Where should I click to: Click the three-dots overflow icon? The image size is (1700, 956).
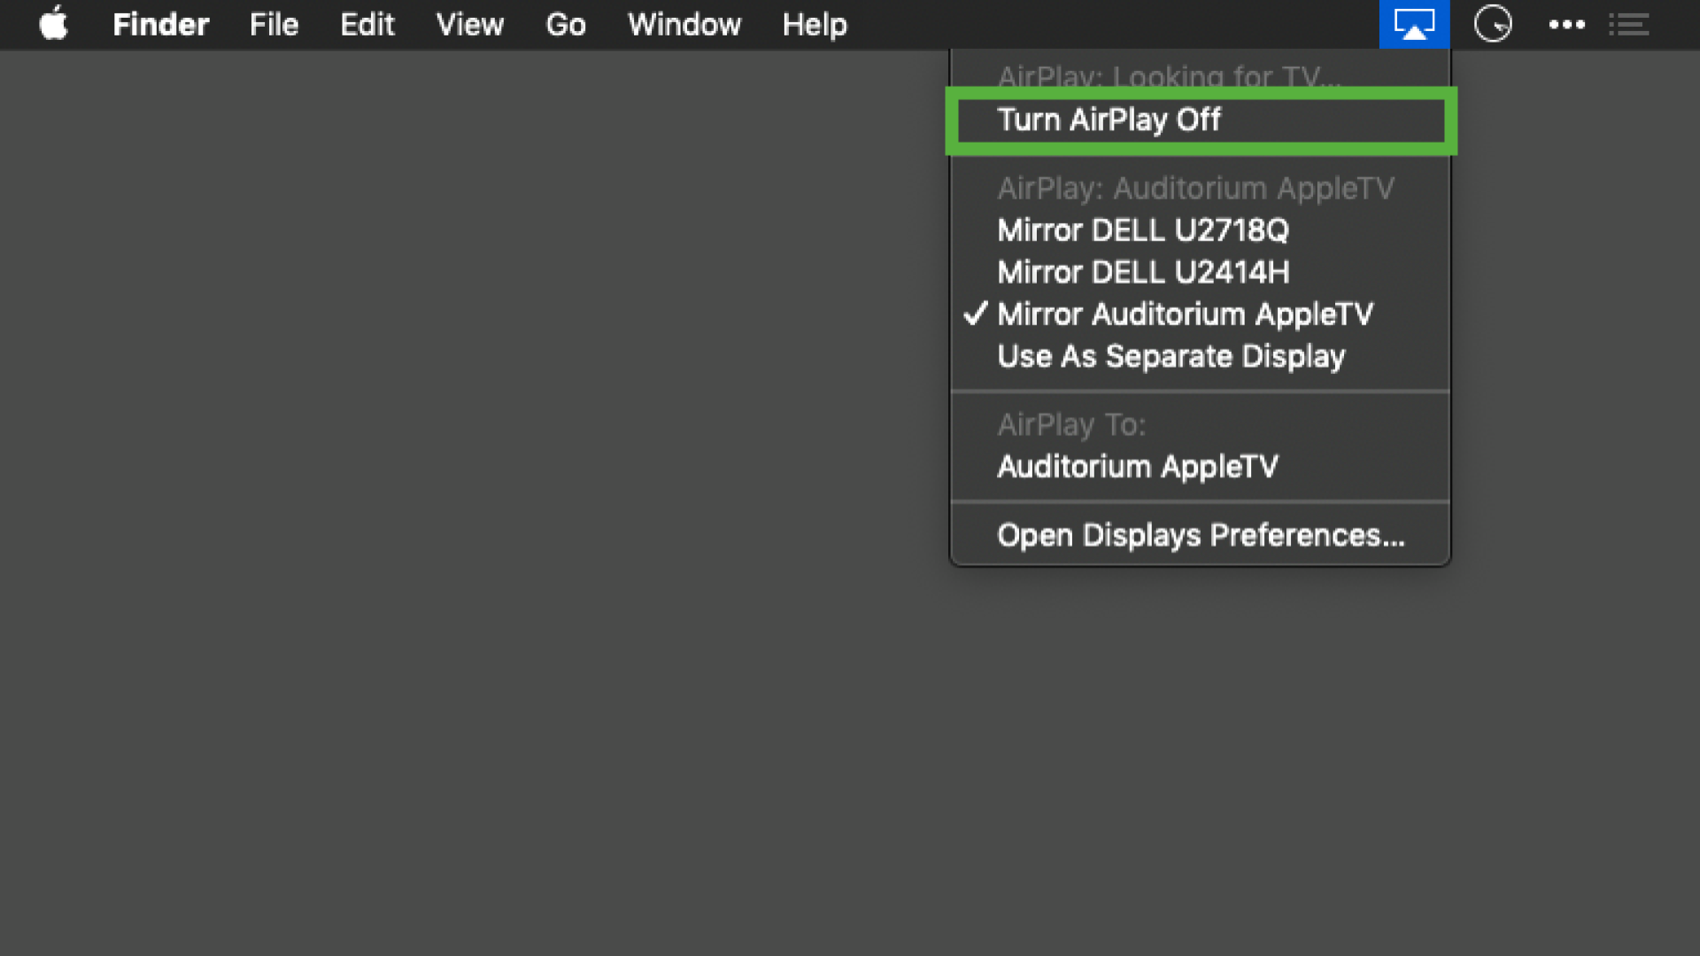1566,24
